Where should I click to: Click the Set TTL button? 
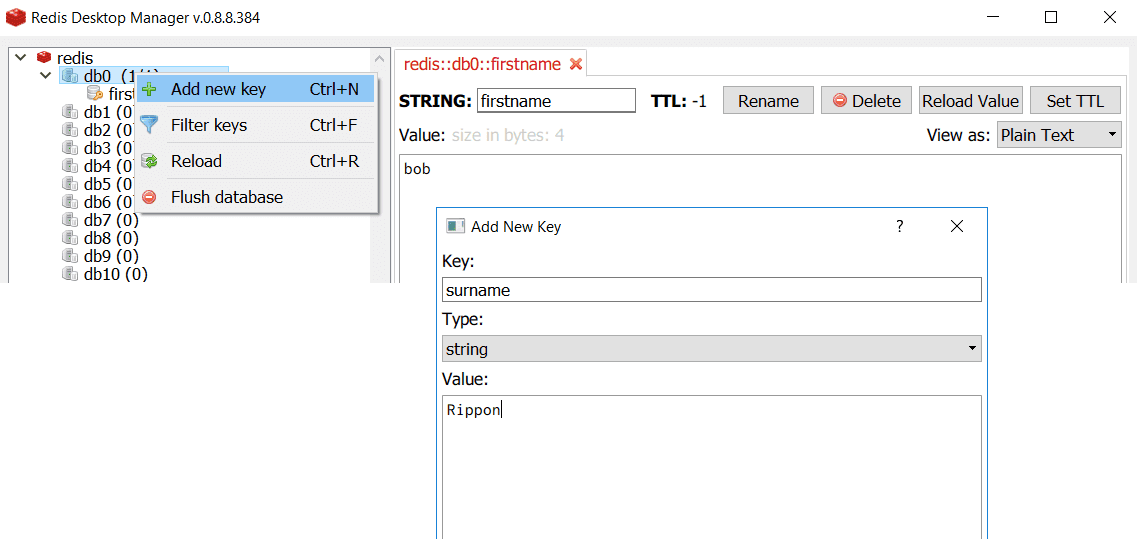tap(1074, 101)
